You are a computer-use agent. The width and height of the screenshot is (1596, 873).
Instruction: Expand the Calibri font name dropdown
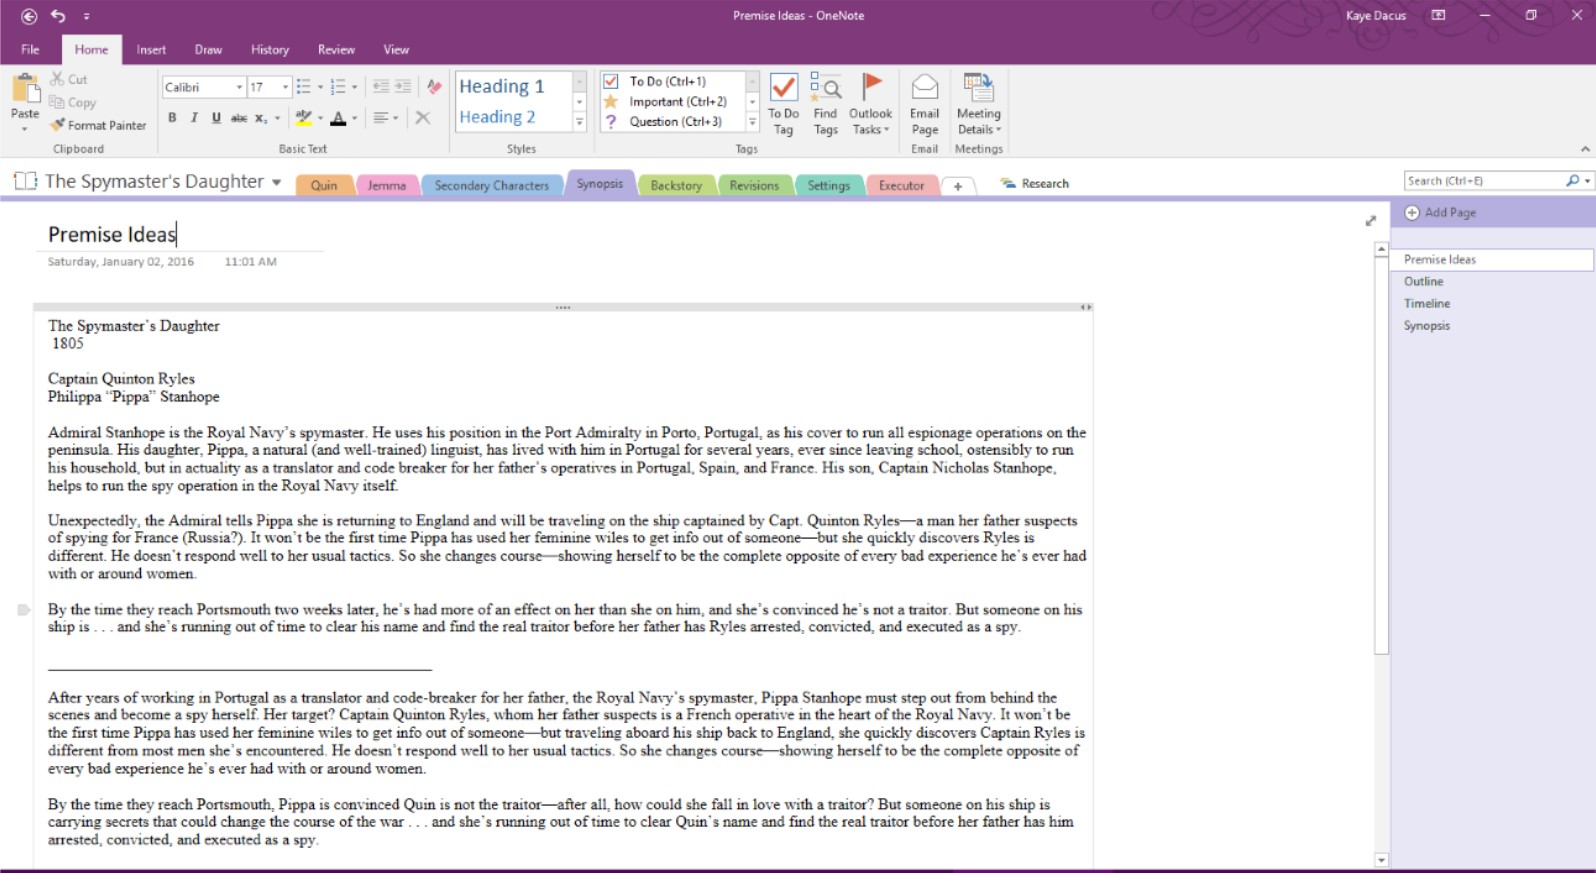pyautogui.click(x=239, y=87)
